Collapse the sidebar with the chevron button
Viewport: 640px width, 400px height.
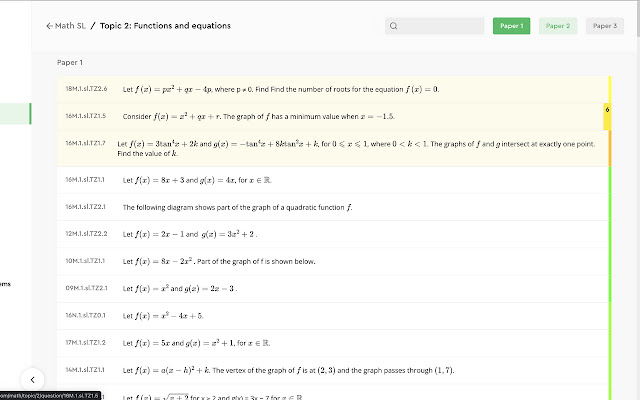[33, 380]
